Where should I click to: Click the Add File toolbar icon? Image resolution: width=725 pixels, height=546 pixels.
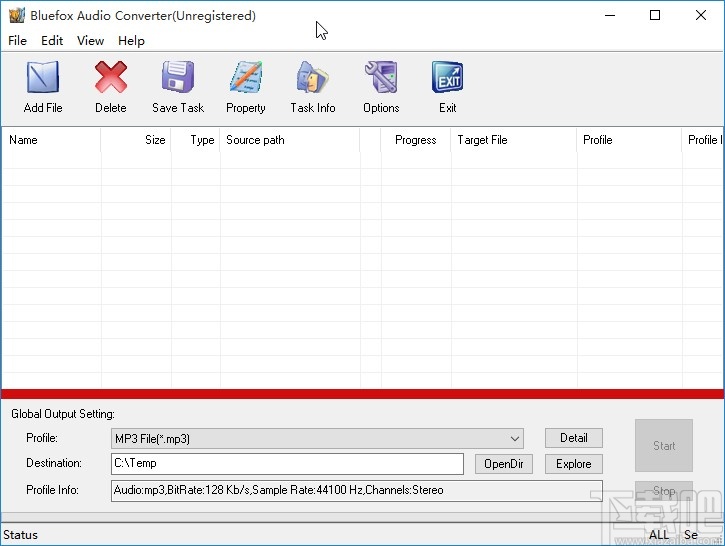(43, 77)
